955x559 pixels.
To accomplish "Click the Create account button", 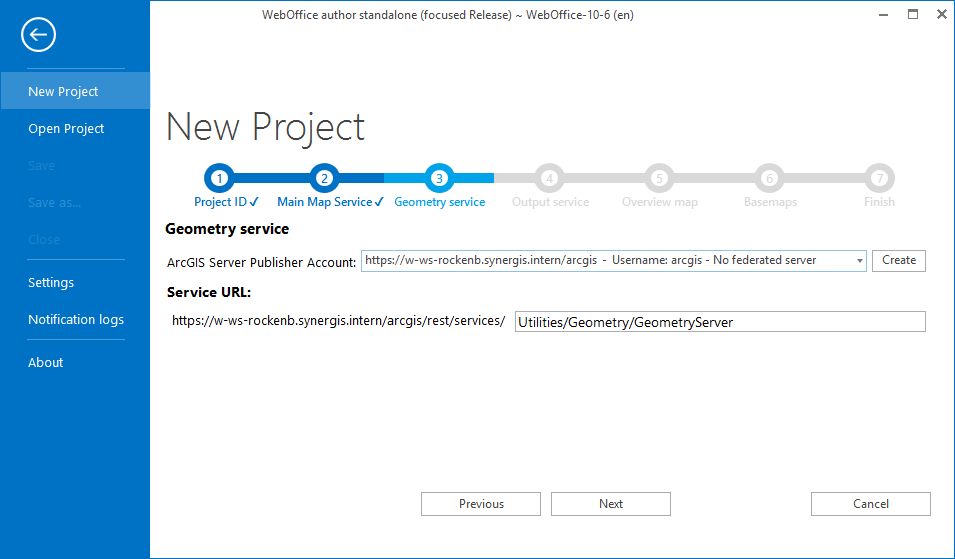I will tap(899, 261).
